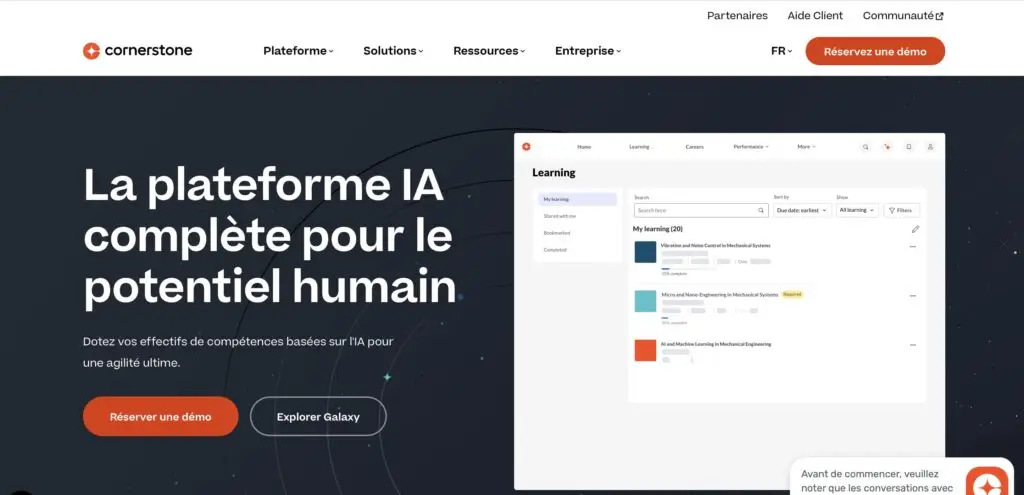Select the Learning tab in the preview nav
The width and height of the screenshot is (1024, 495).
(639, 147)
